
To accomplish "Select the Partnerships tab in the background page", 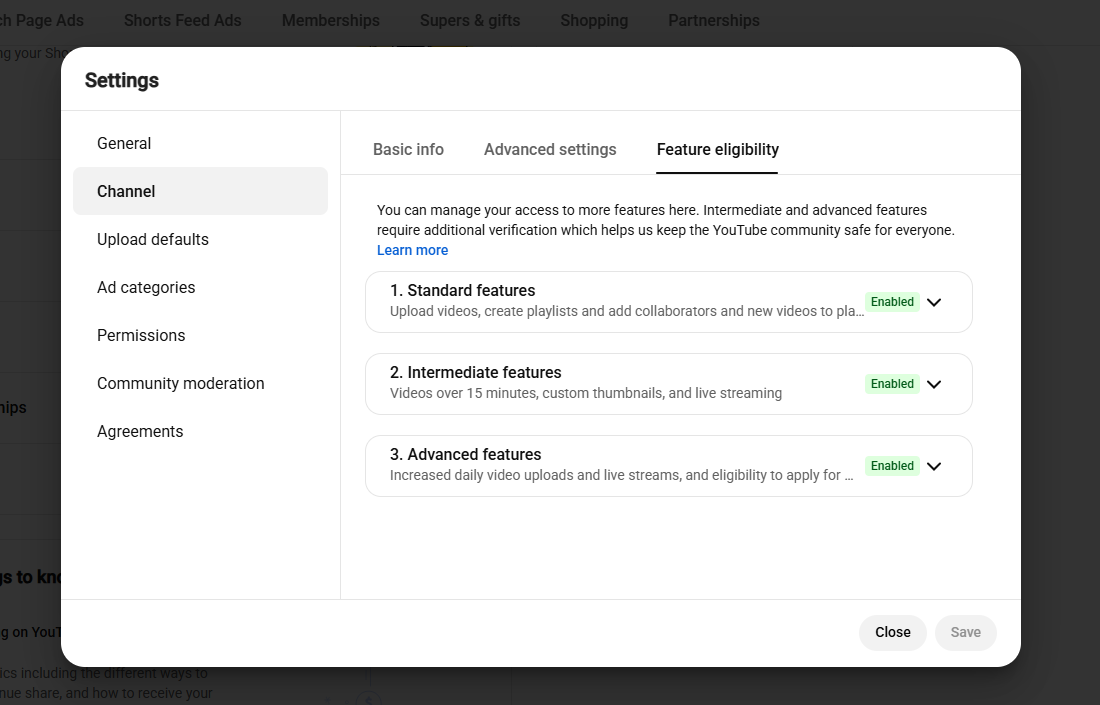I will tap(713, 20).
